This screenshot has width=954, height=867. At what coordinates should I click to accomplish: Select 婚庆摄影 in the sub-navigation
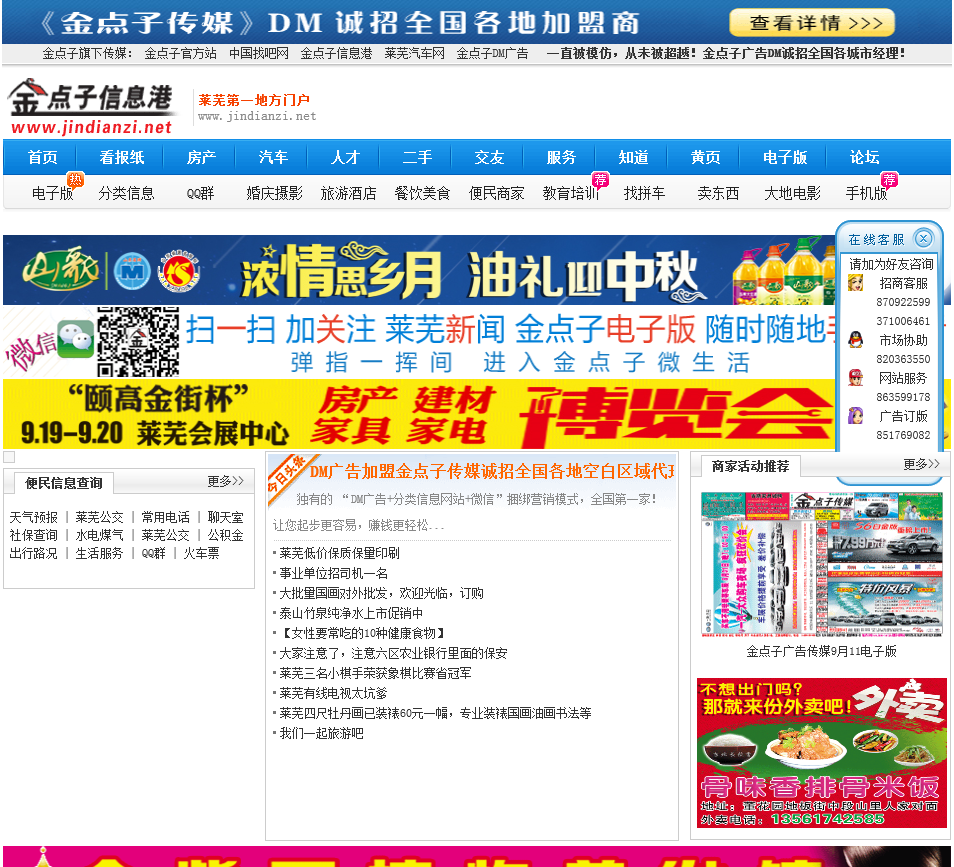[274, 193]
